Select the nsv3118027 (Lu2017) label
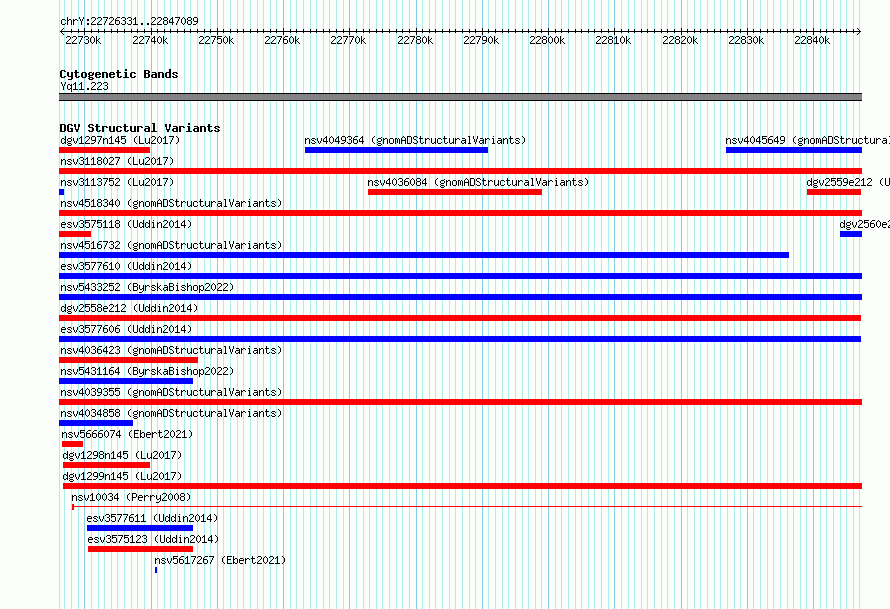The width and height of the screenshot is (890, 609). (x=117, y=161)
